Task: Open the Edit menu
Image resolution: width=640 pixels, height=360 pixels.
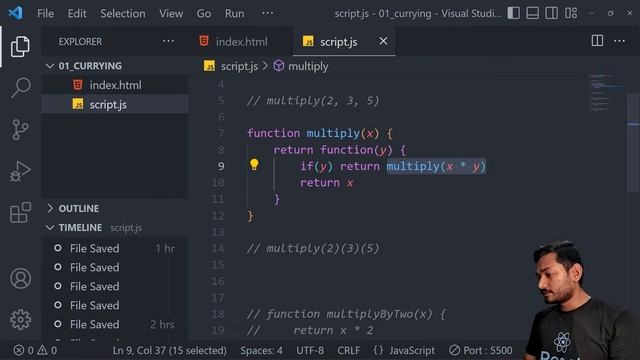Action: tap(77, 13)
